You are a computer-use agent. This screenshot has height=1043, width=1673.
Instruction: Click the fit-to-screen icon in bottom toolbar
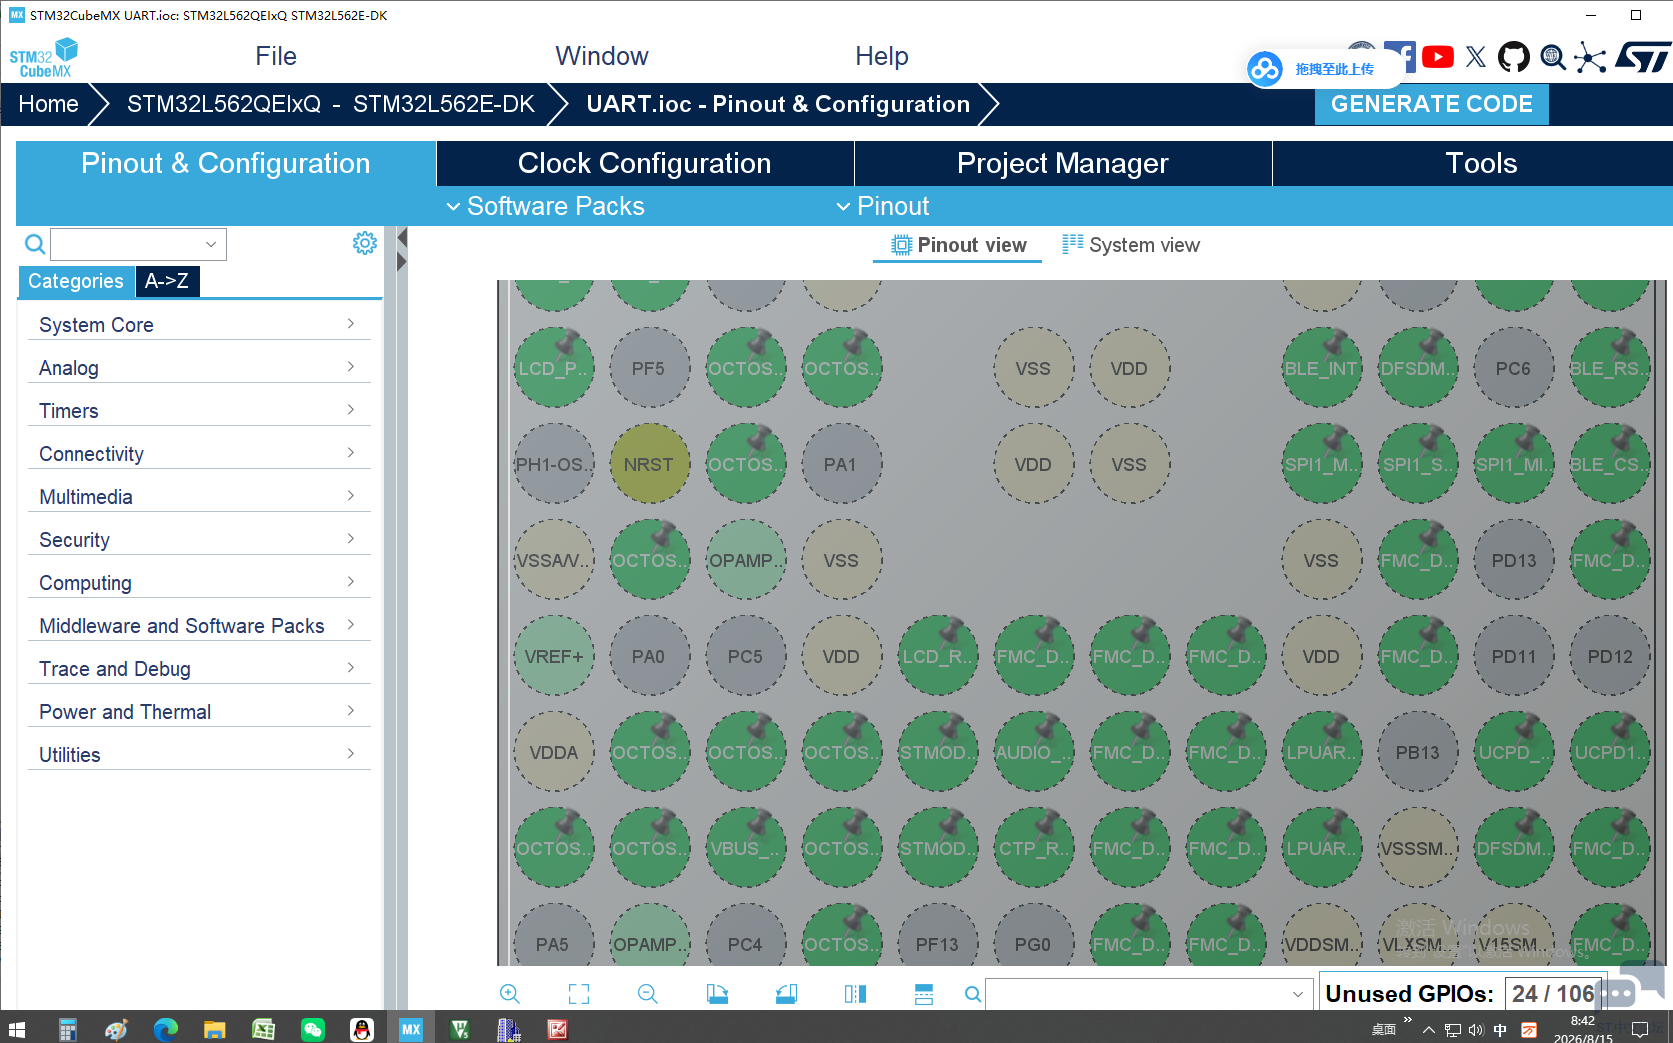pyautogui.click(x=579, y=994)
